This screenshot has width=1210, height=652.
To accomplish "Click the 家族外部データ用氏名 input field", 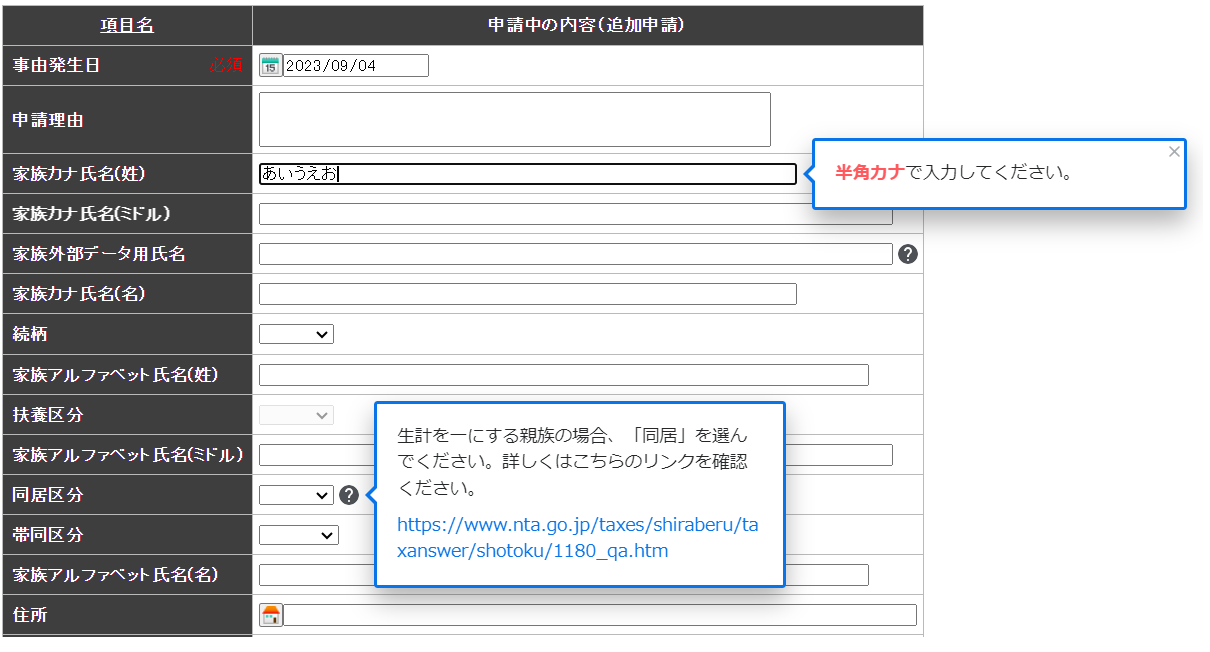I will pos(575,254).
